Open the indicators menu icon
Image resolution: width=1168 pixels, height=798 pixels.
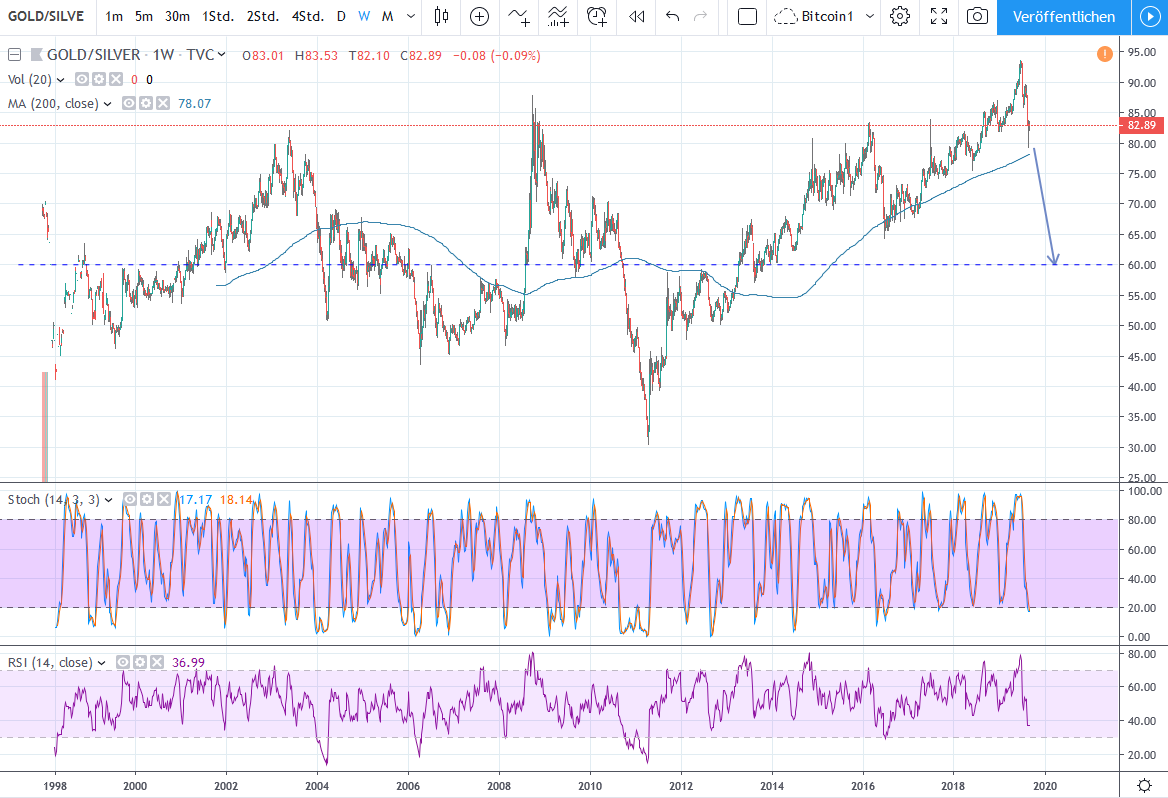coord(518,16)
